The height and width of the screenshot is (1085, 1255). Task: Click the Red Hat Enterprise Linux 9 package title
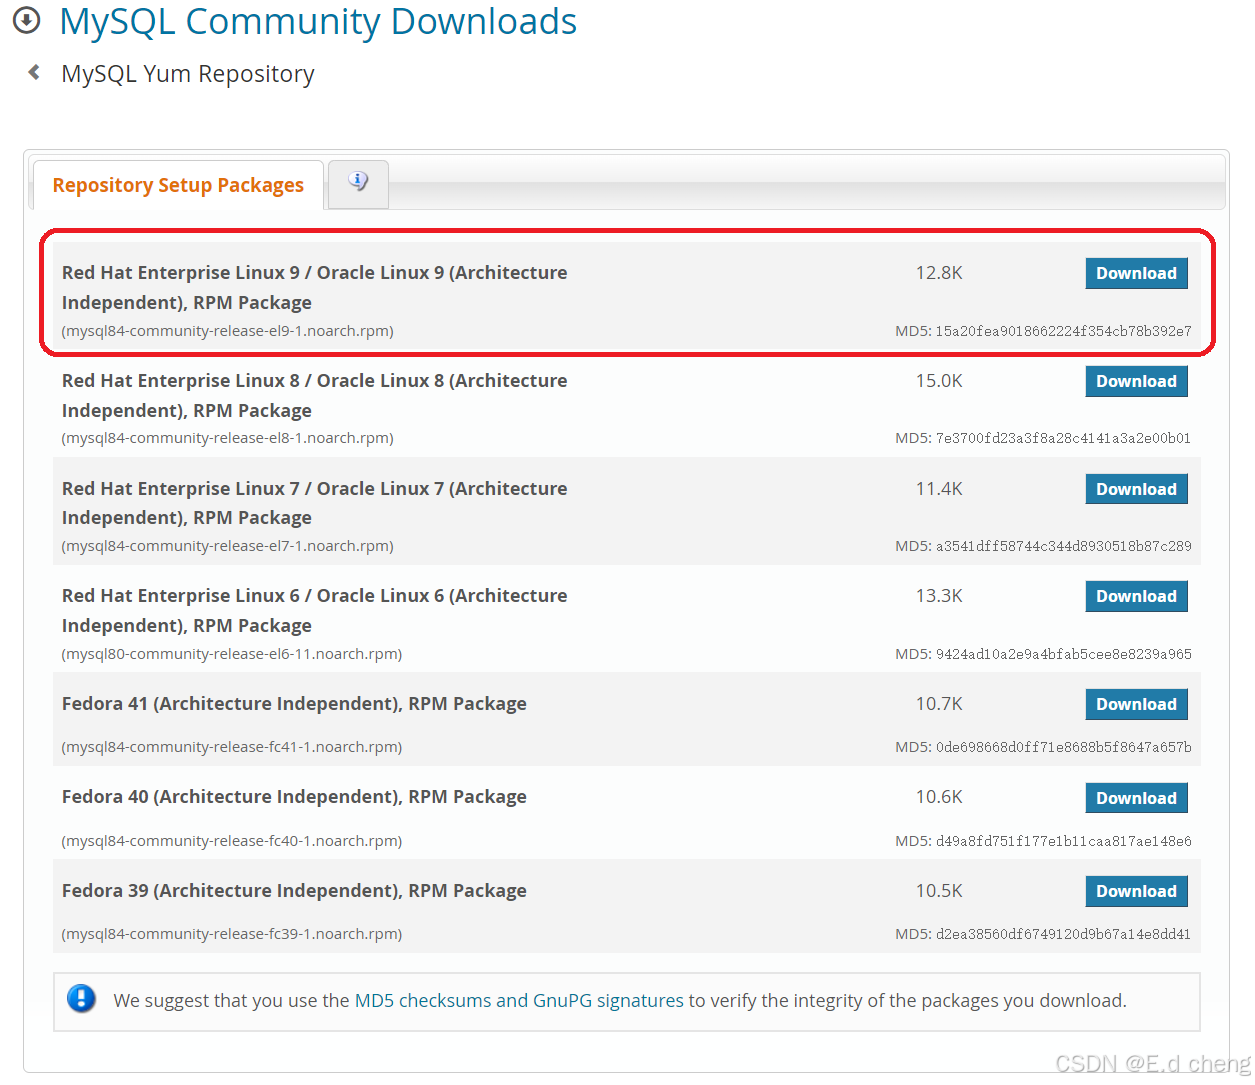point(314,287)
